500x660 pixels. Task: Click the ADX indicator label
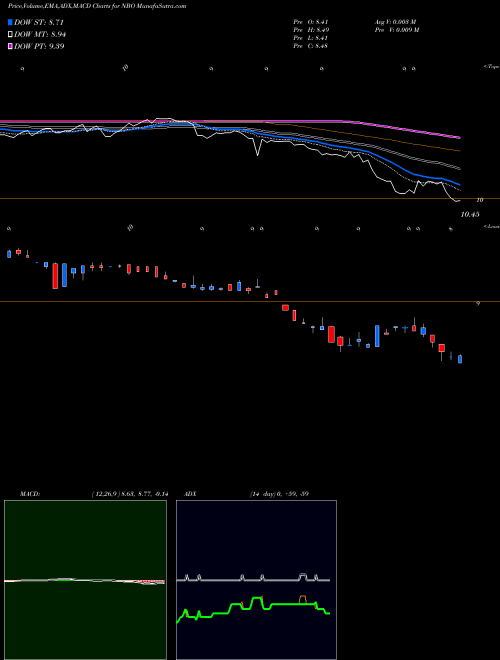(x=191, y=494)
